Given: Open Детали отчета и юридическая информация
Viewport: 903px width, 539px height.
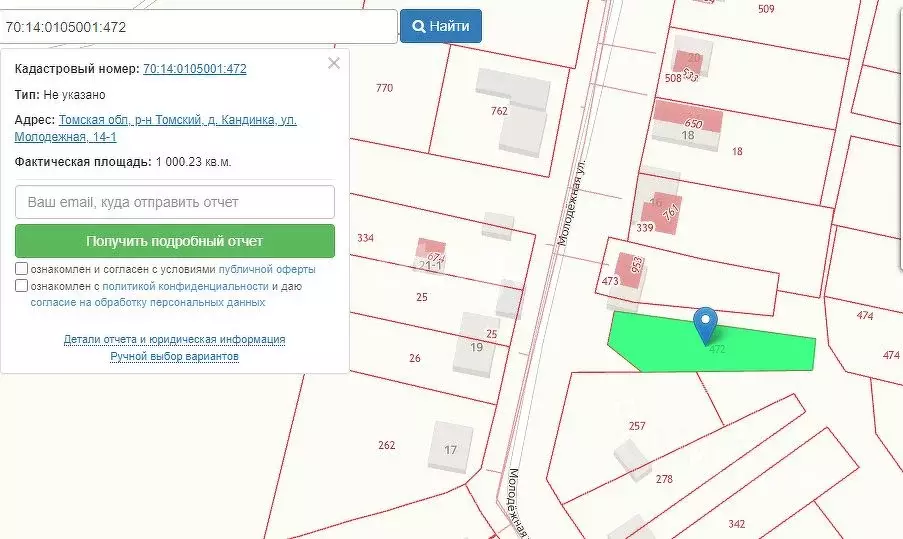Looking at the screenshot, I should click(x=175, y=340).
